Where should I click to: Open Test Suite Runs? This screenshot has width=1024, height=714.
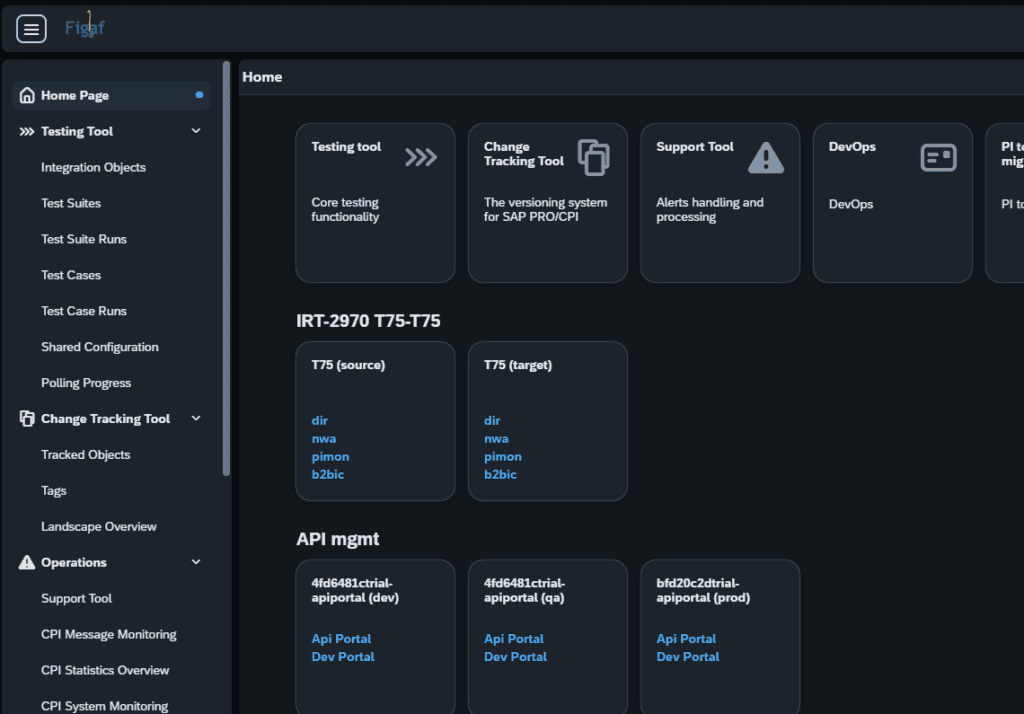point(84,239)
